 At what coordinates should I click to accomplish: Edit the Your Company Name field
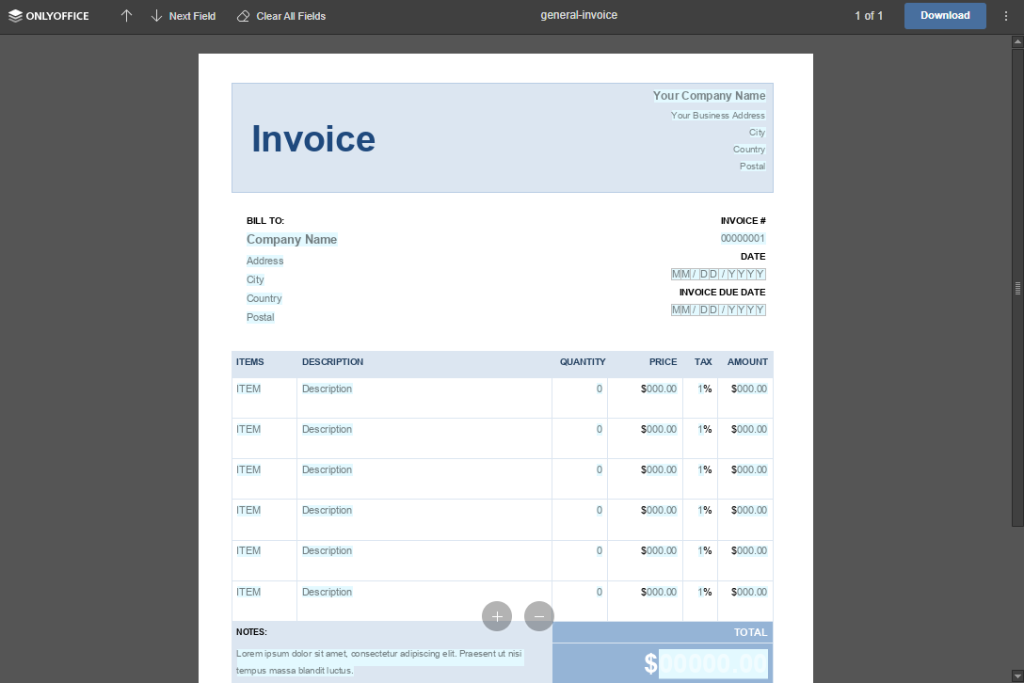pyautogui.click(x=709, y=95)
